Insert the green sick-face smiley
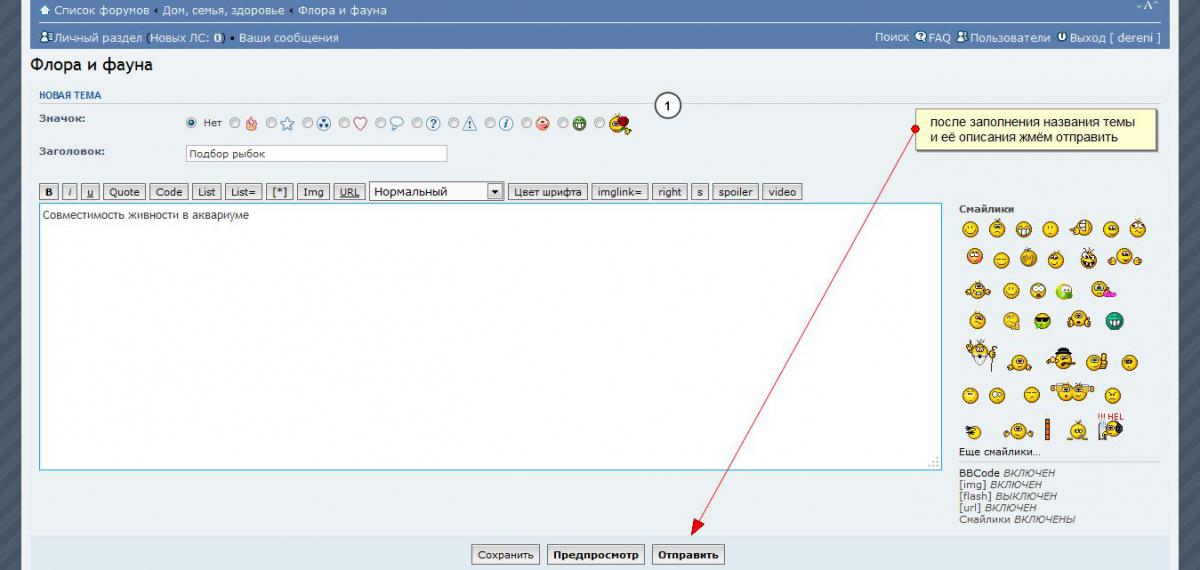This screenshot has width=1200, height=570. (1065, 291)
